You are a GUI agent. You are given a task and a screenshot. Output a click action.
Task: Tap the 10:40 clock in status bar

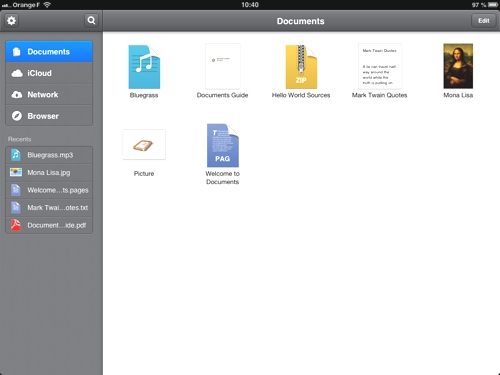pyautogui.click(x=250, y=5)
